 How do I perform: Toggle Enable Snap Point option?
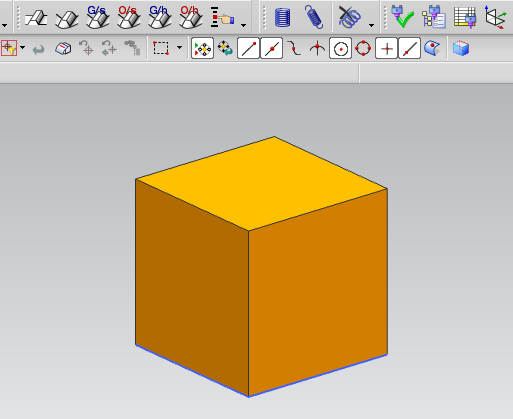click(x=202, y=48)
